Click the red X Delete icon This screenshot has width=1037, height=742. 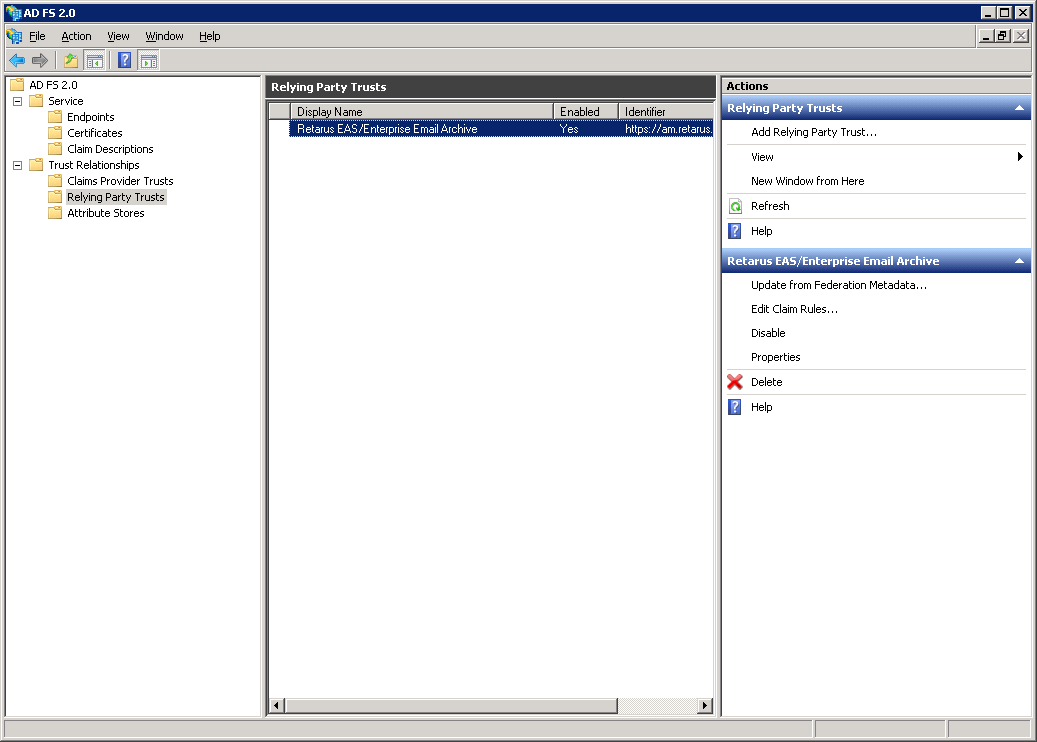(735, 382)
